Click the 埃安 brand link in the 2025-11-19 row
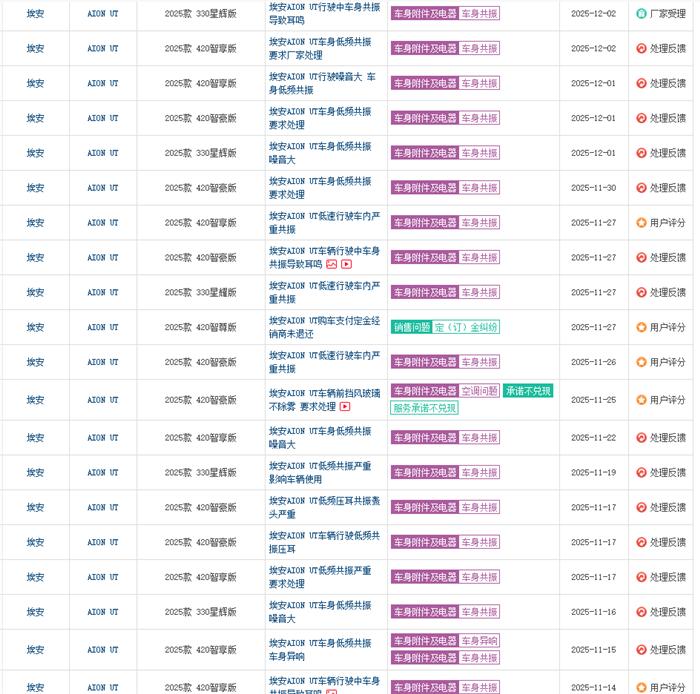The width and height of the screenshot is (700, 694). (35, 473)
